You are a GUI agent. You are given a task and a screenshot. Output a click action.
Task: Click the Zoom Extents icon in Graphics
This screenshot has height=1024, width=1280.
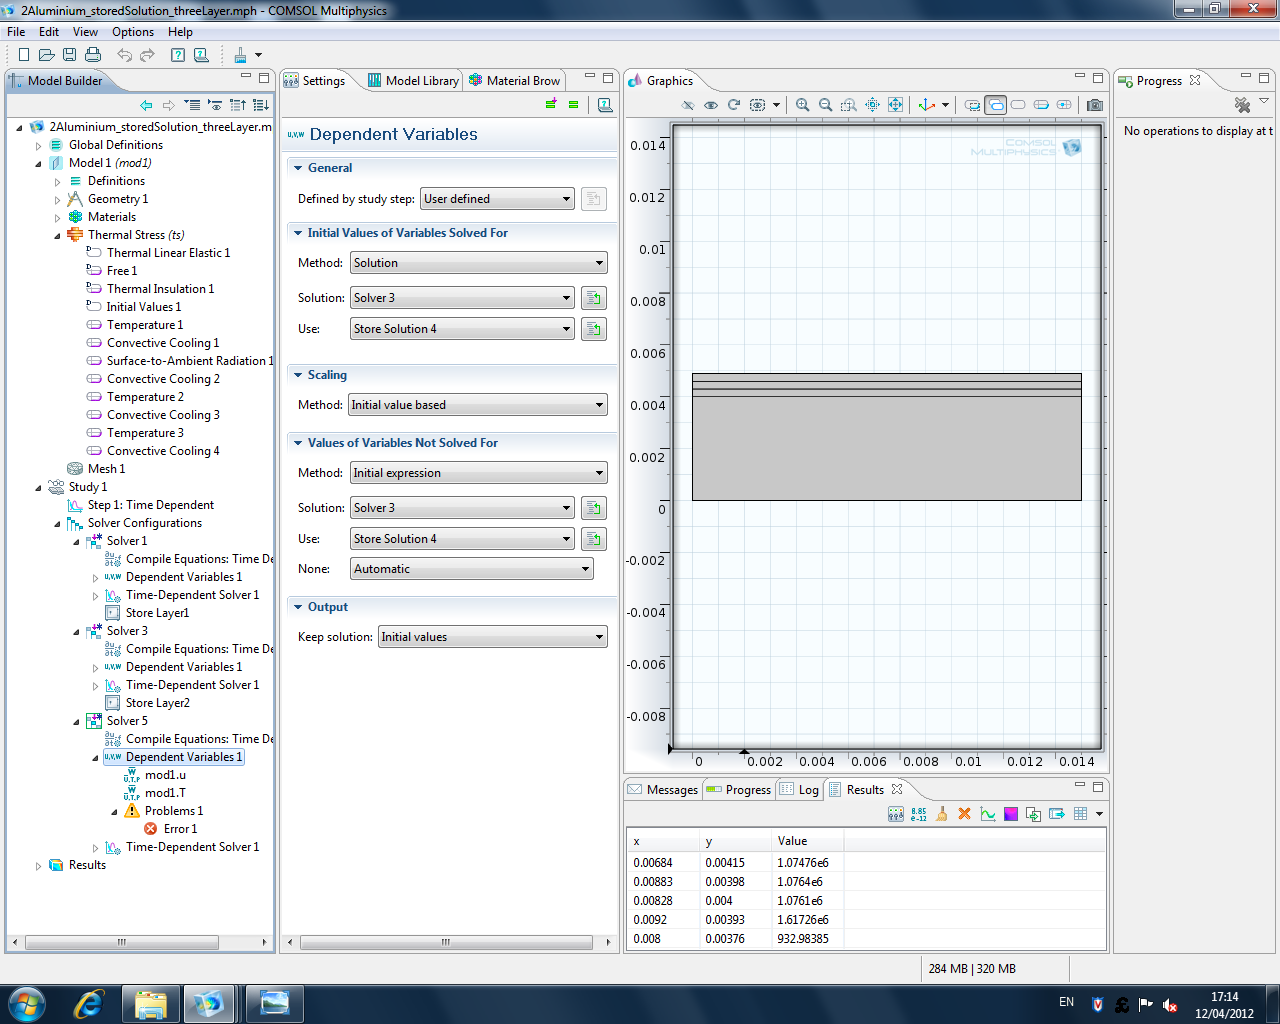tap(895, 105)
